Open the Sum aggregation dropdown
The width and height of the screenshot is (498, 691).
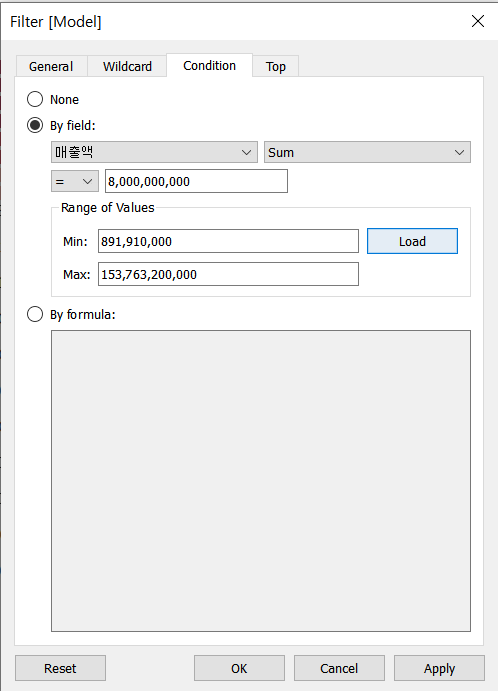coord(367,152)
